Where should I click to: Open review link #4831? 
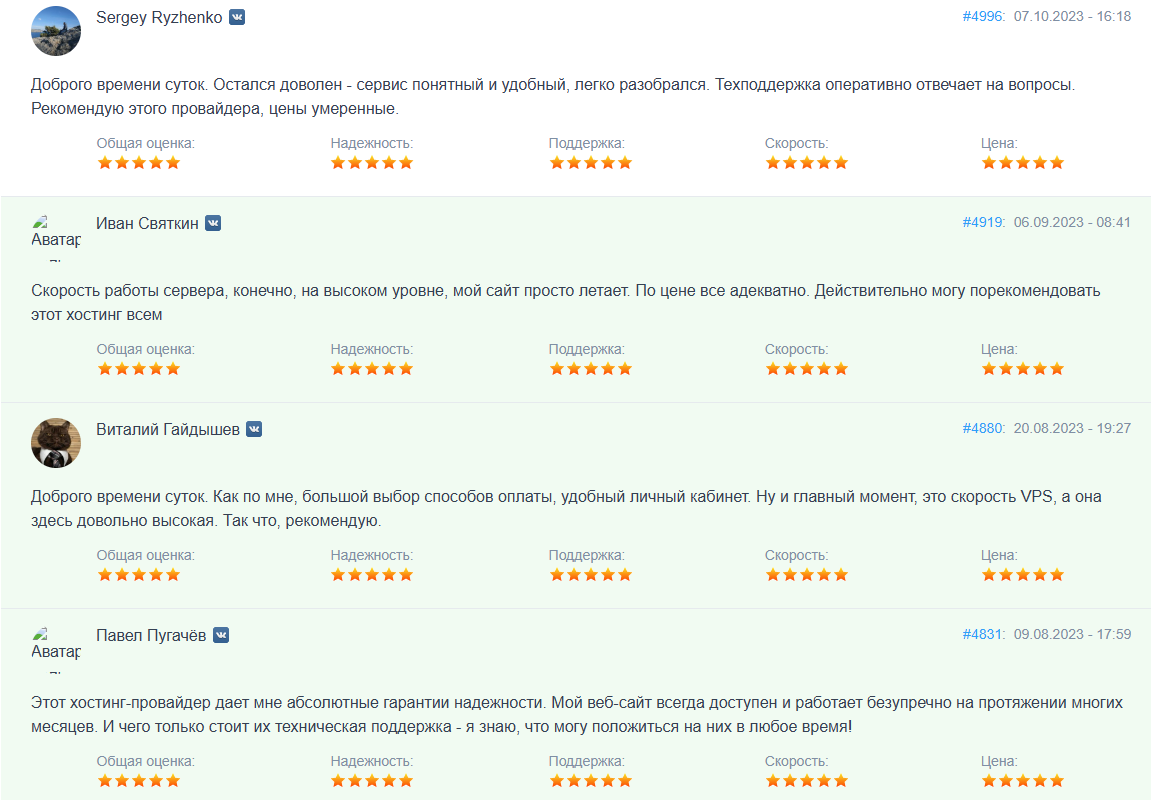[983, 634]
